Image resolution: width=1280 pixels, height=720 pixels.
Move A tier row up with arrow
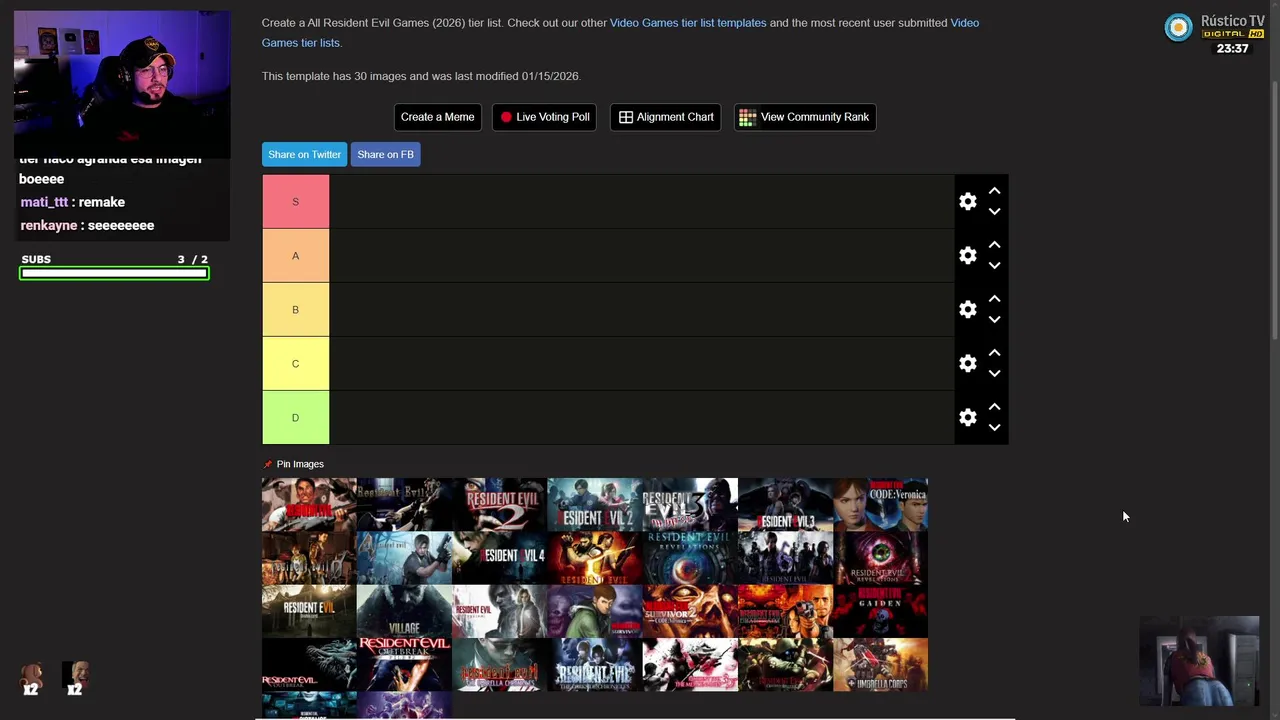click(994, 244)
